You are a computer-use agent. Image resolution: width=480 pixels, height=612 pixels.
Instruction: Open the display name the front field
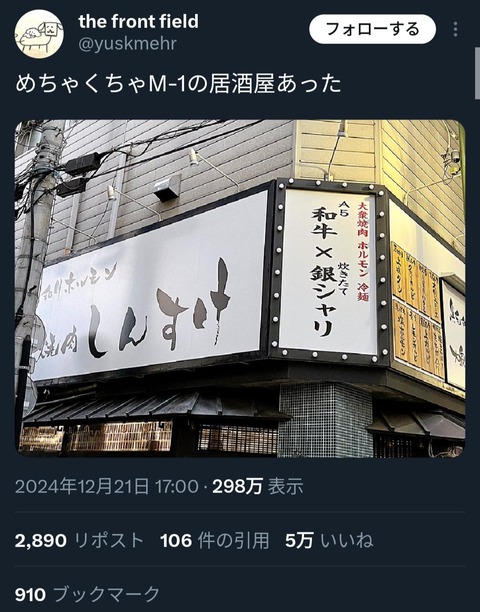click(139, 21)
